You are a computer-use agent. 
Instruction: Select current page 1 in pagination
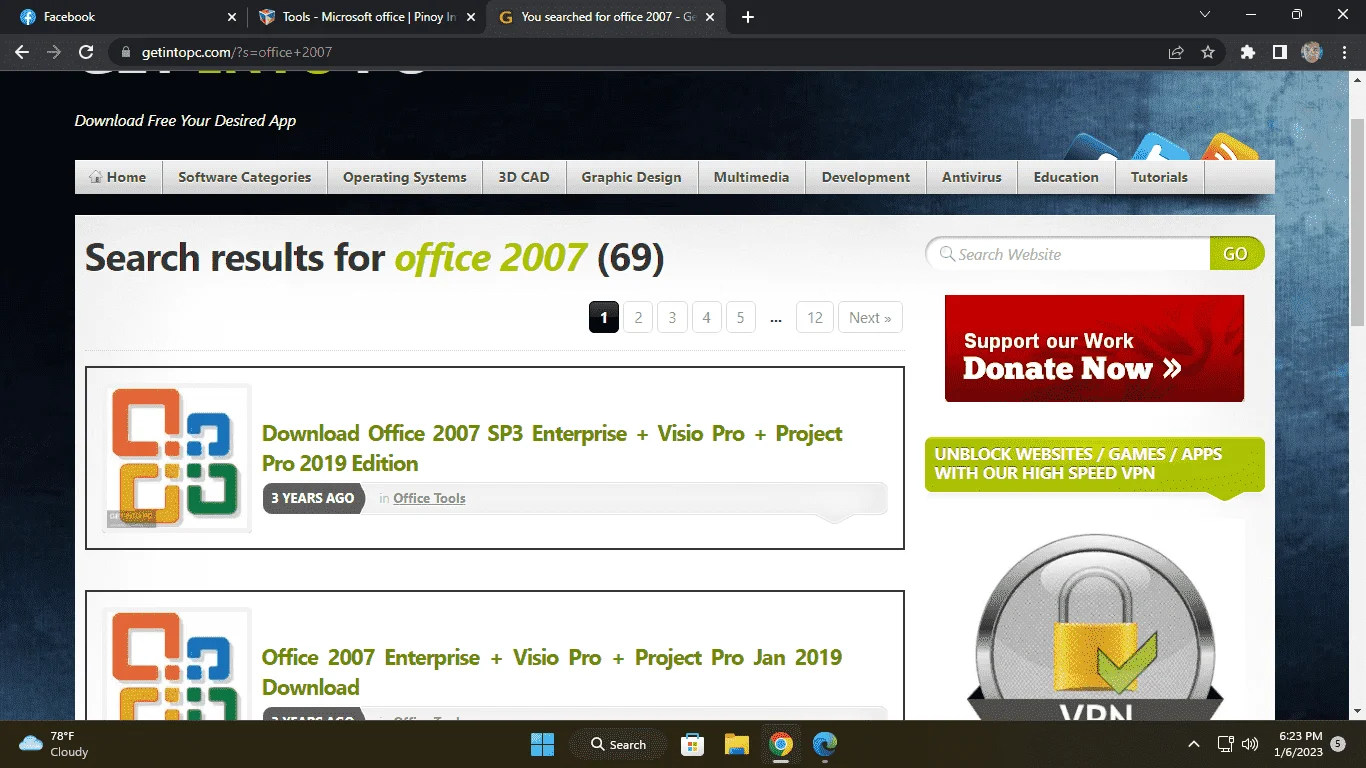click(x=604, y=317)
